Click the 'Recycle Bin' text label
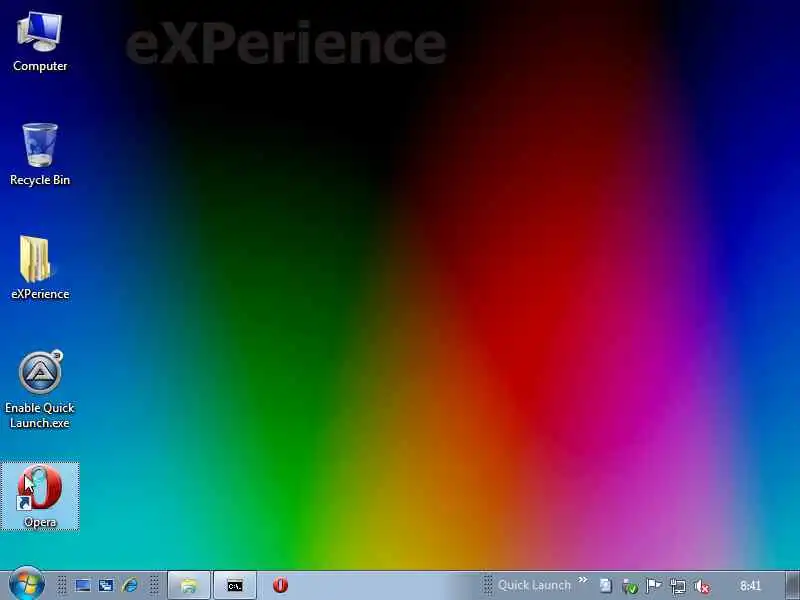Image resolution: width=800 pixels, height=600 pixels. pyautogui.click(x=40, y=180)
